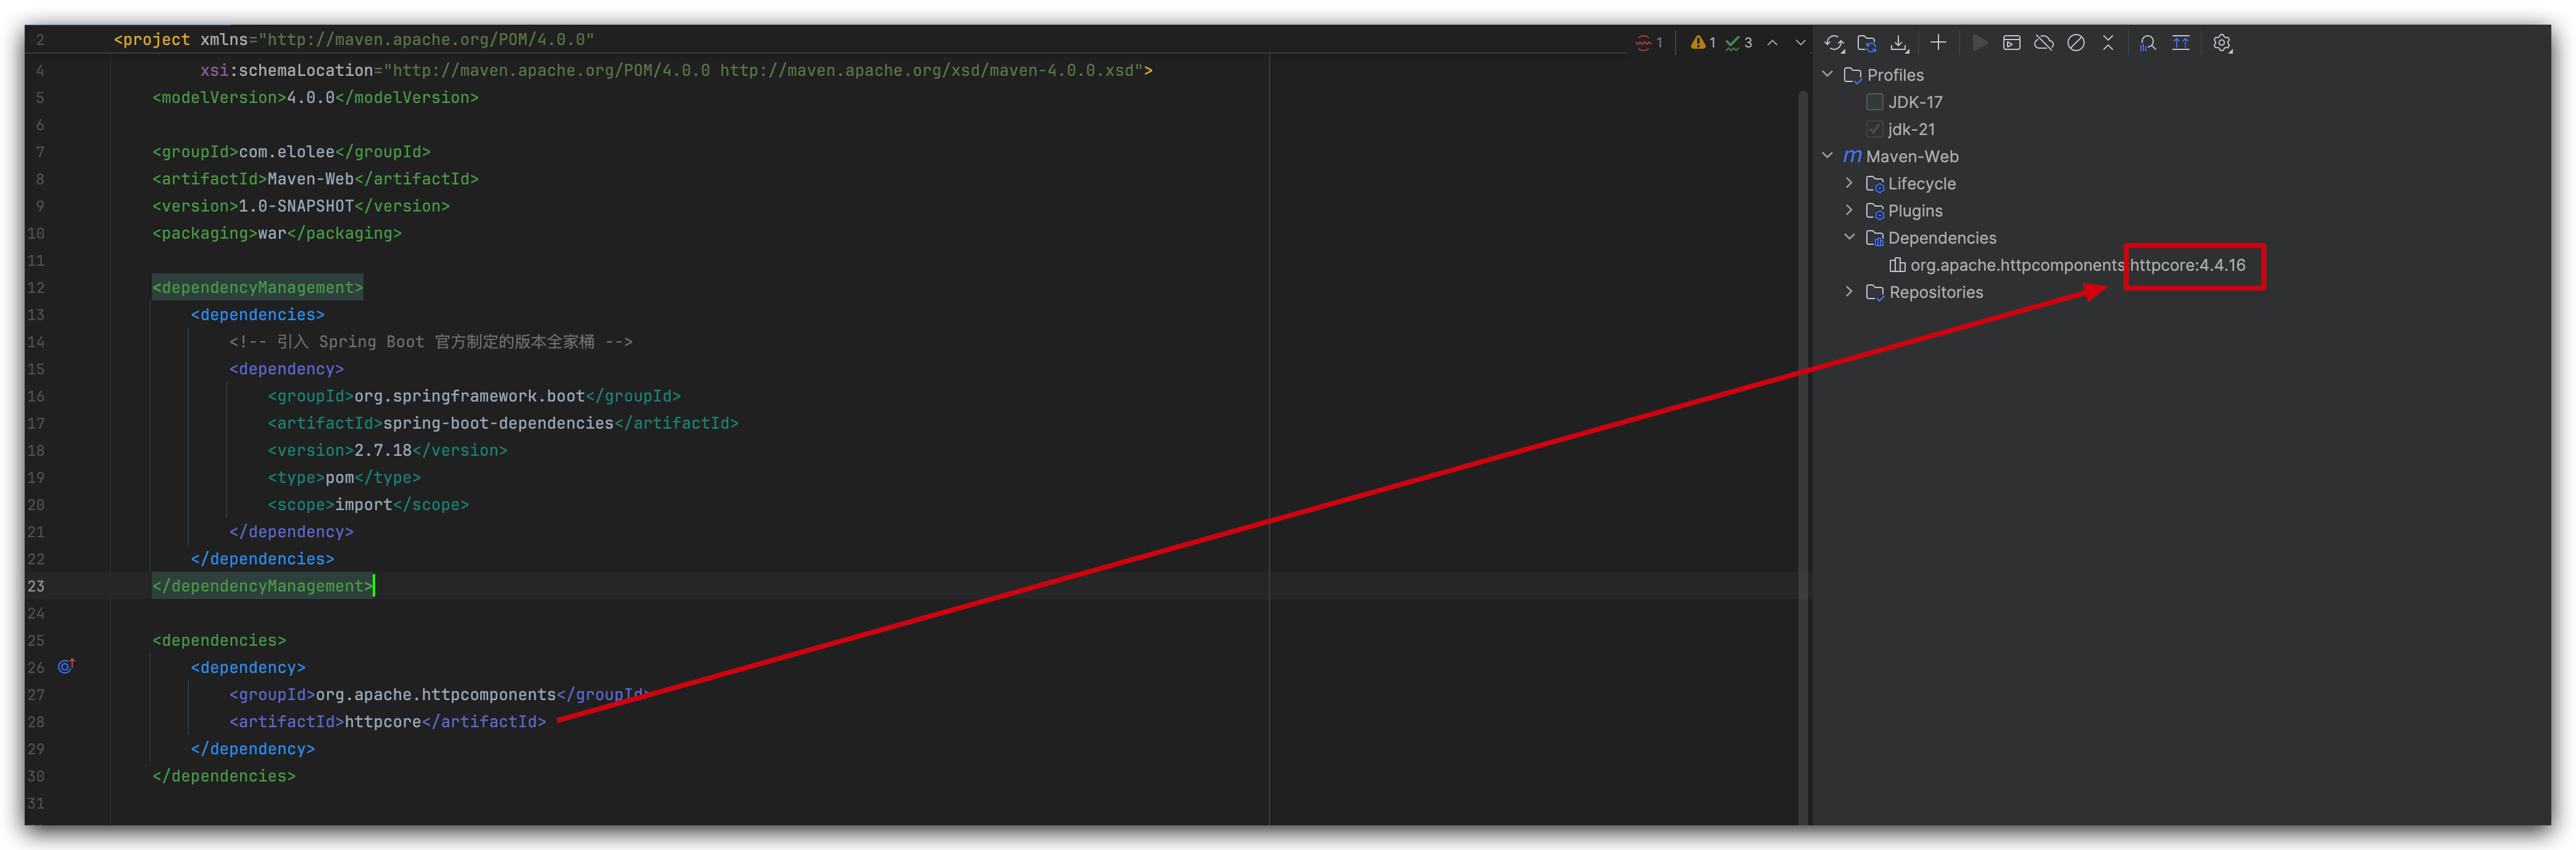
Task: Expand the Repositories node
Action: 1849,291
